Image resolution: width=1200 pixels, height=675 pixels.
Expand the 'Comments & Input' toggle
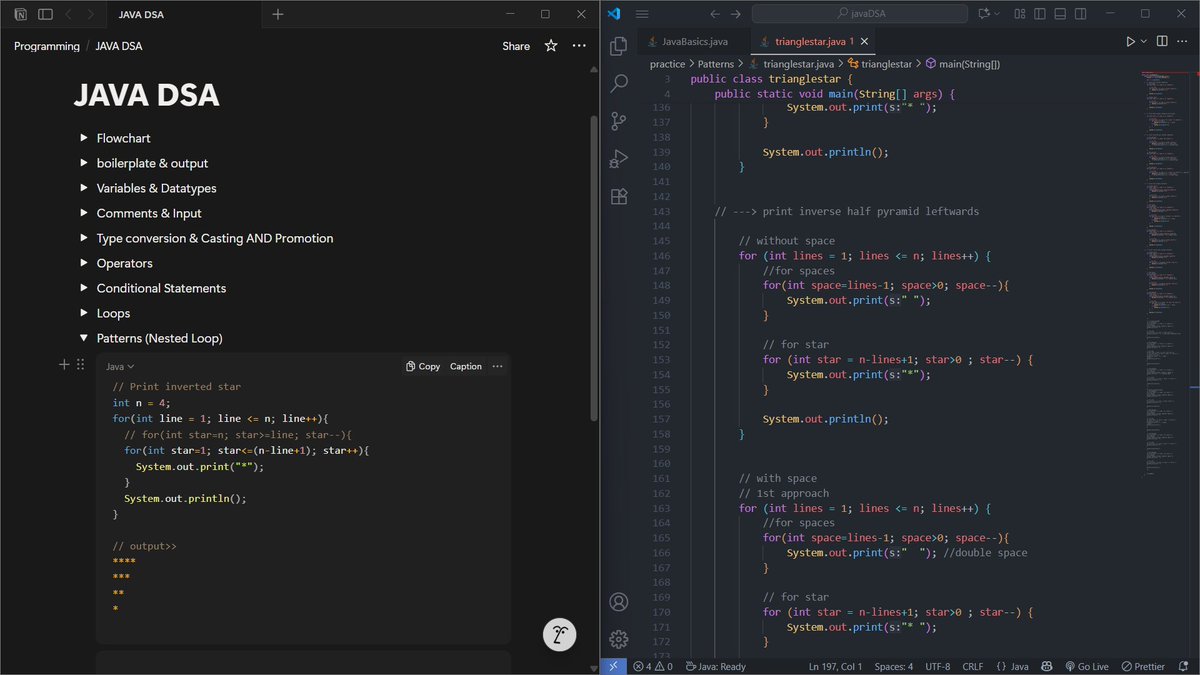[84, 213]
